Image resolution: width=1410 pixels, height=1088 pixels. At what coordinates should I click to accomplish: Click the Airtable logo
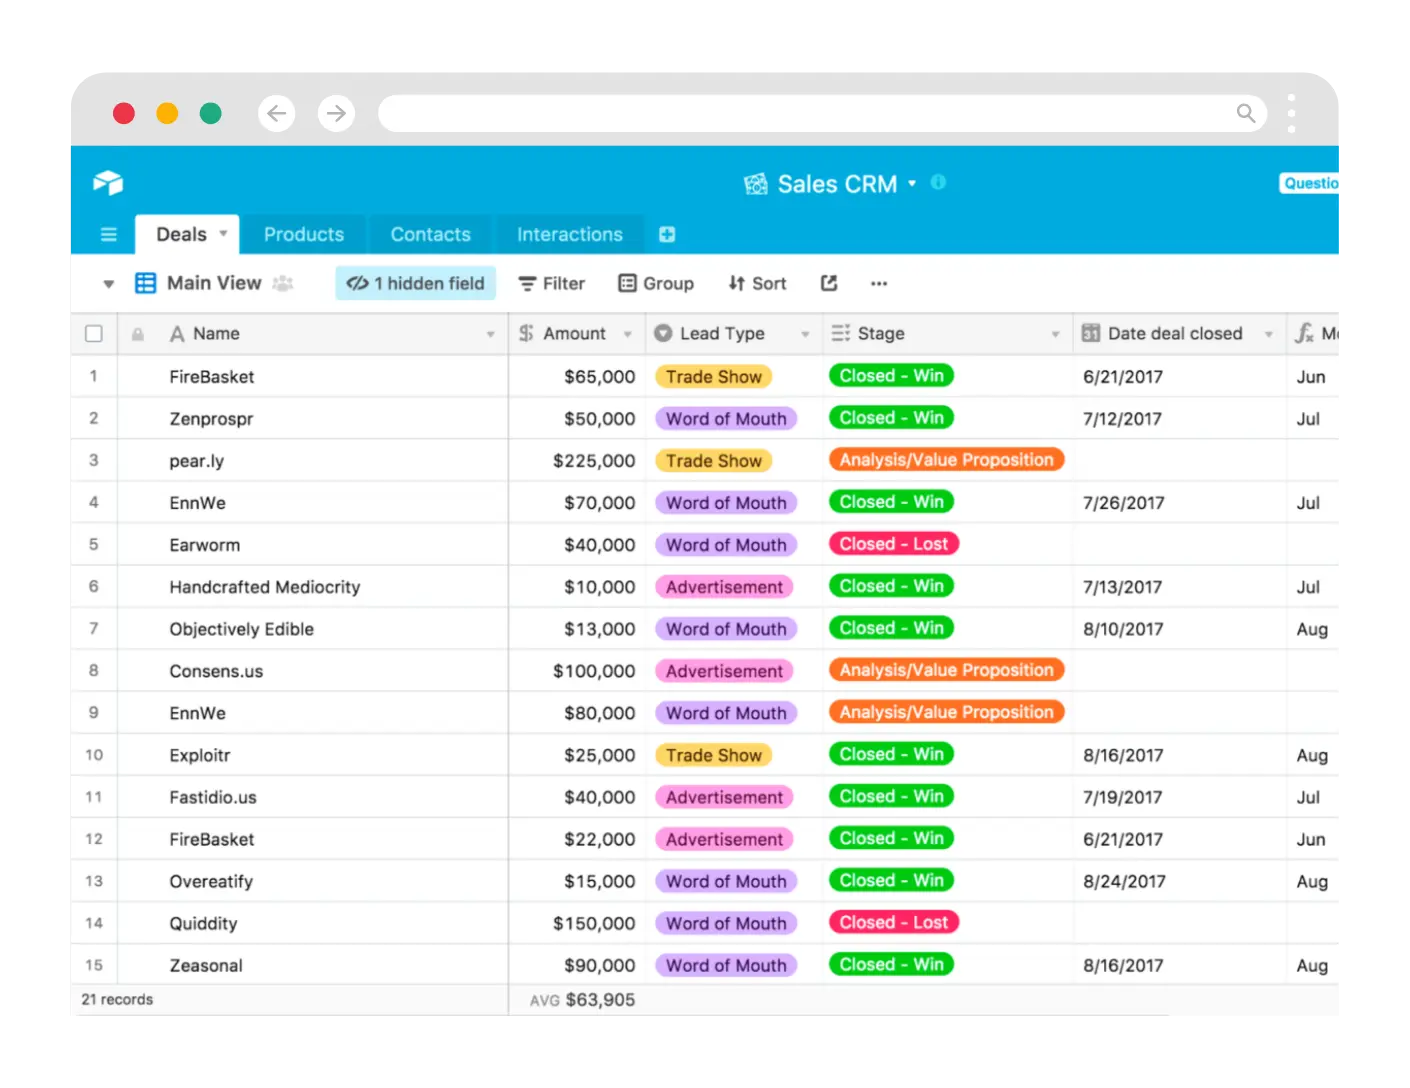click(x=108, y=182)
